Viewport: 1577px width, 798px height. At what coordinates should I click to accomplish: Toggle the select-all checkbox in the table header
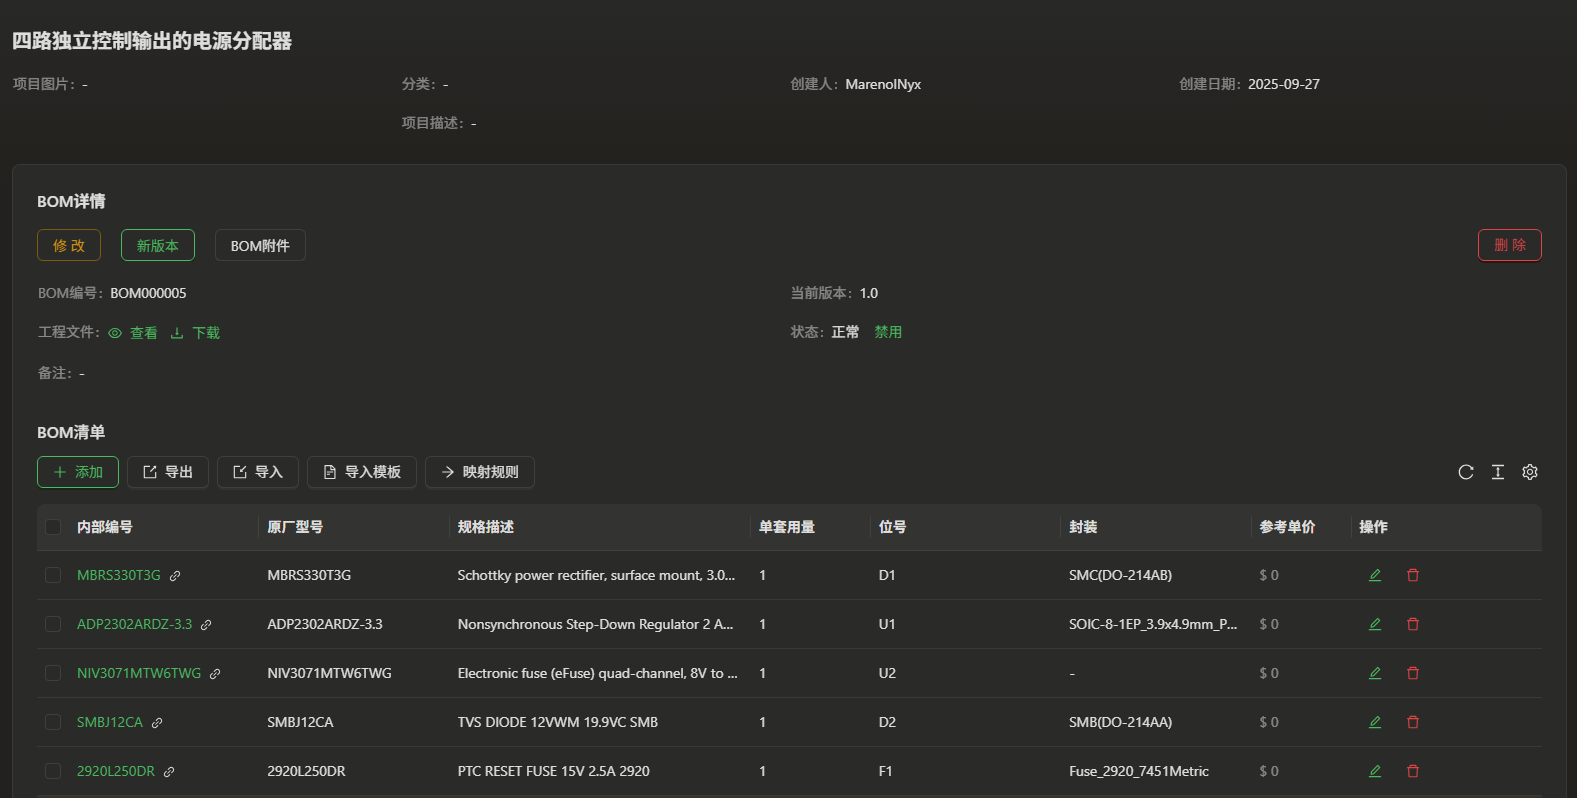pyautogui.click(x=53, y=527)
